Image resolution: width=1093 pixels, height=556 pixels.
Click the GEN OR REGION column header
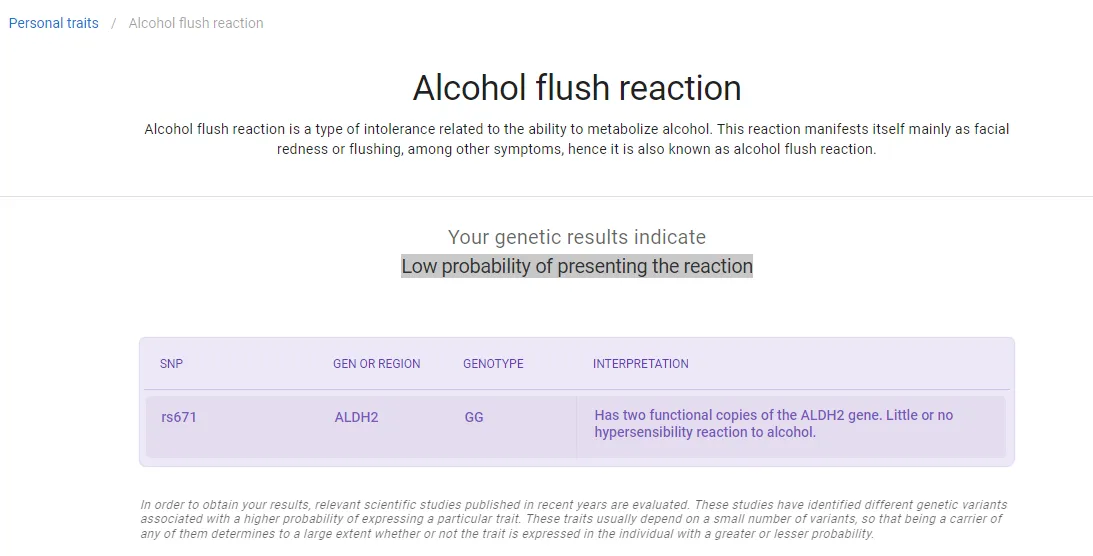pos(376,364)
